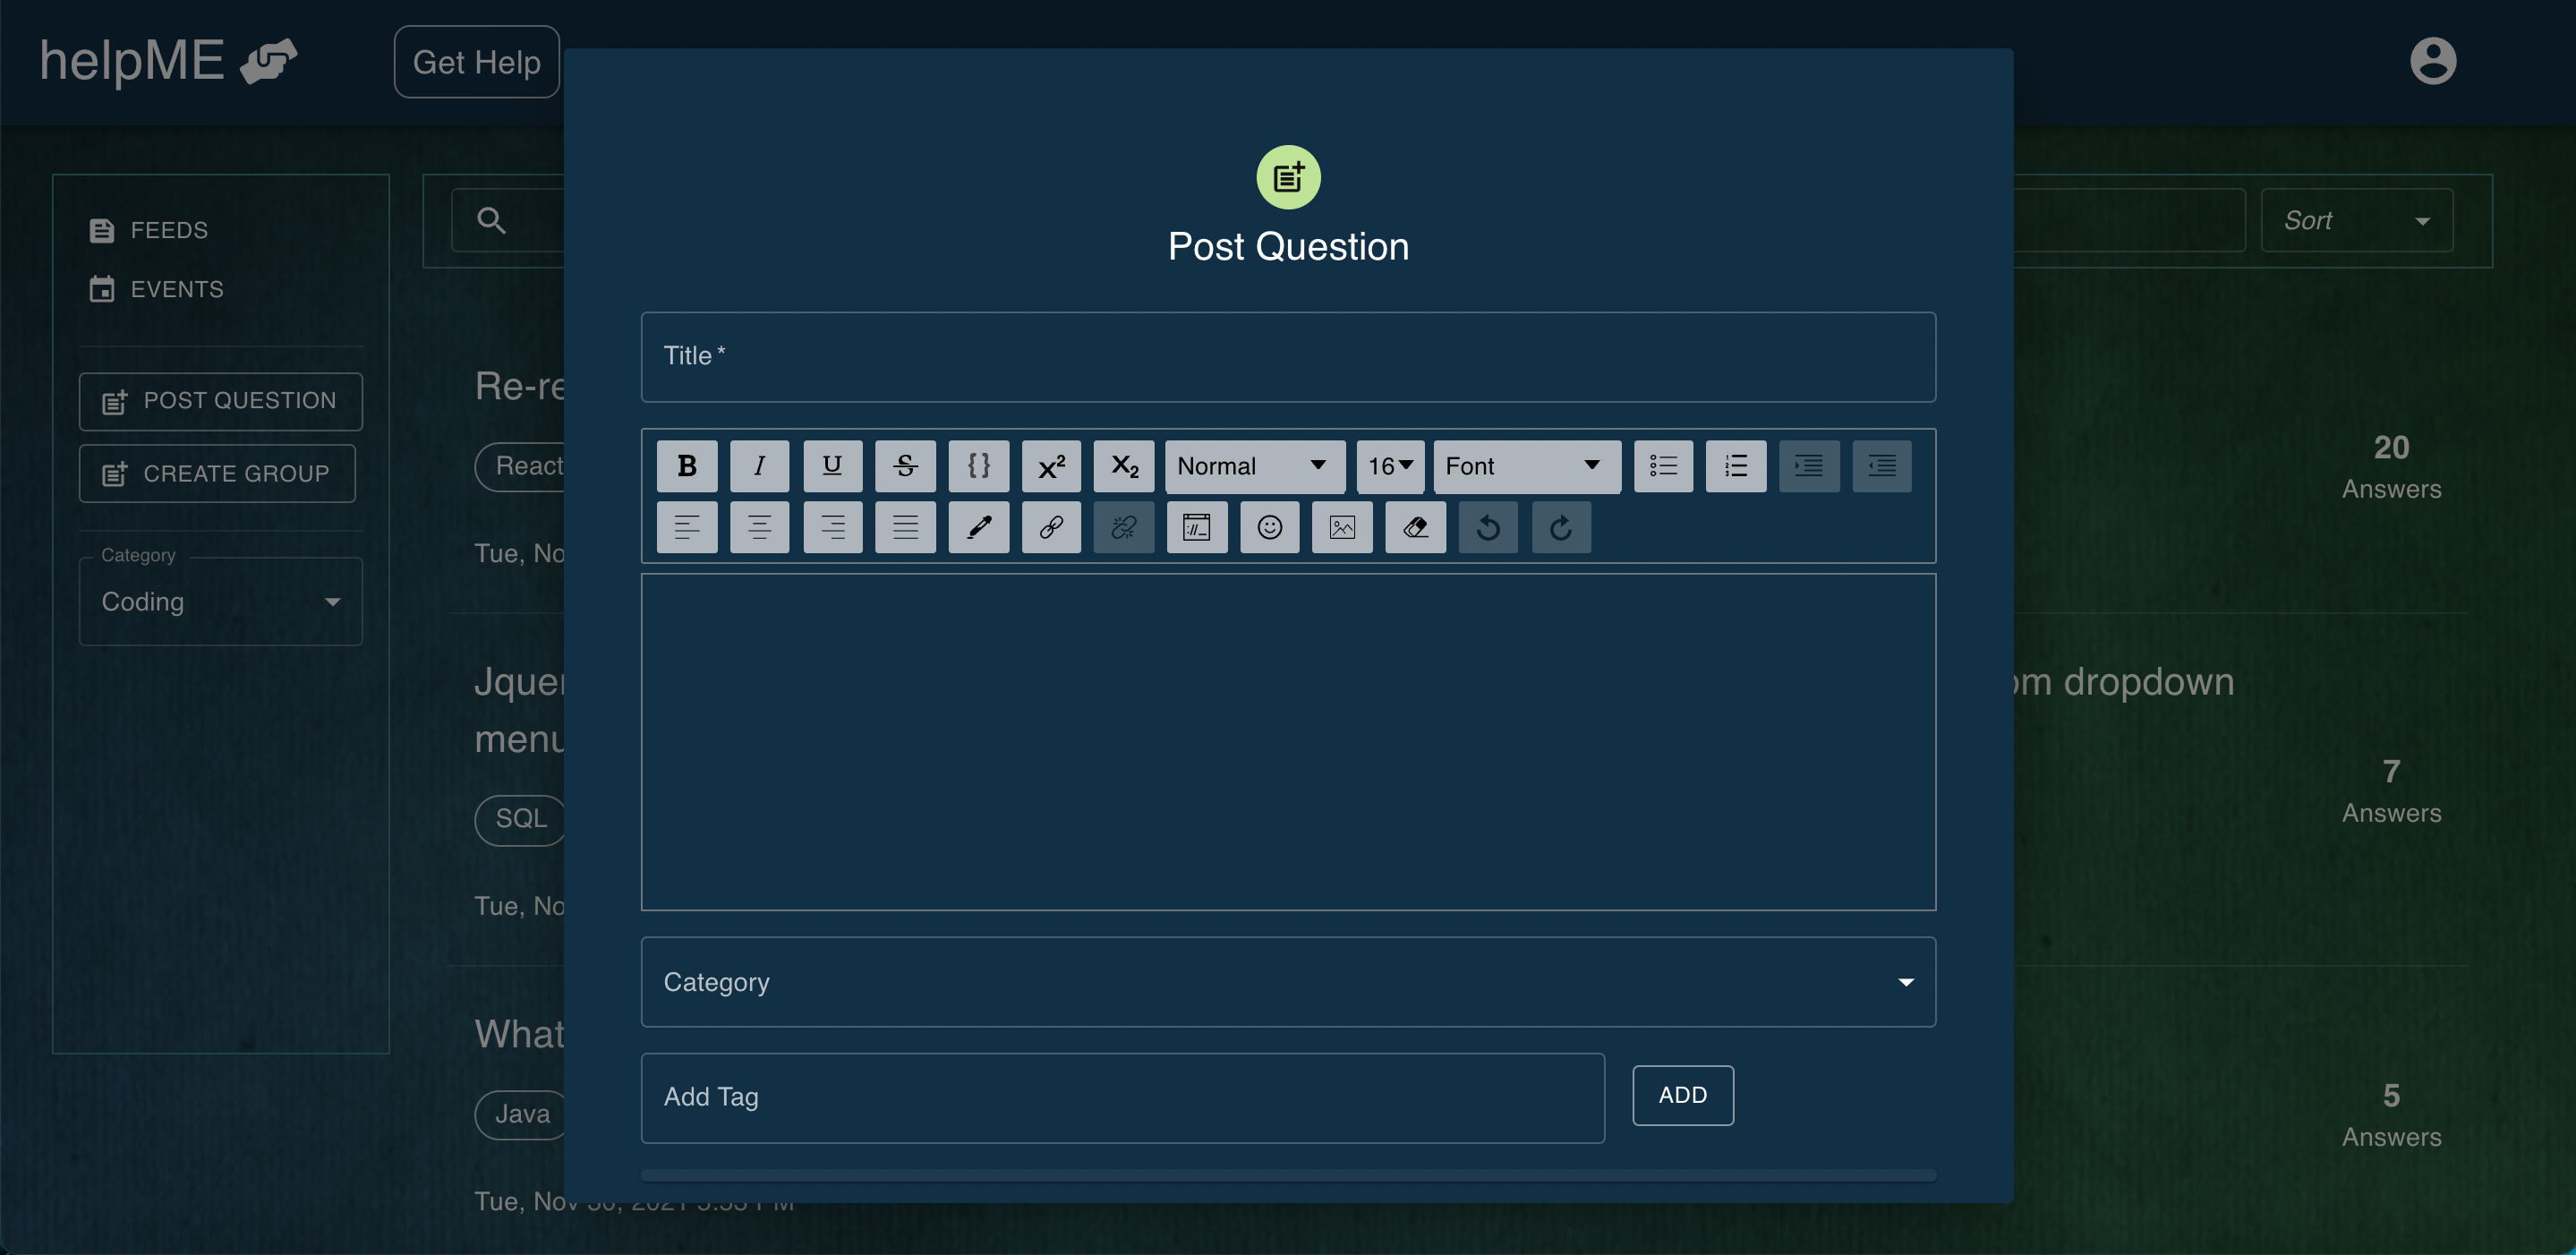This screenshot has width=2576, height=1255.
Task: Click the Eraser/clear formatting icon
Action: coord(1416,525)
